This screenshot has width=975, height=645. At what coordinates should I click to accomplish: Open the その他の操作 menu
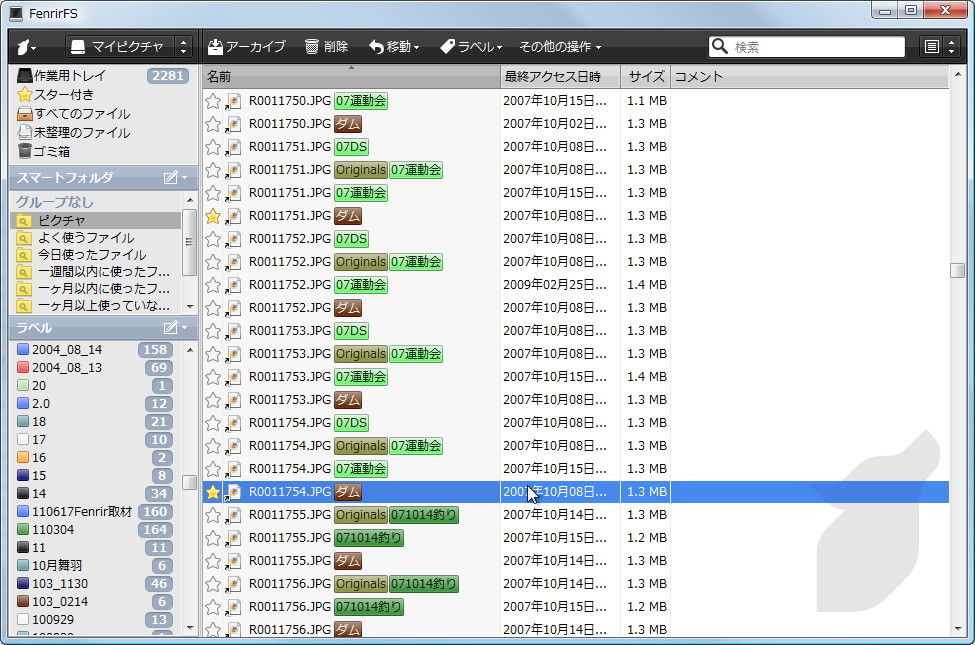[x=558, y=46]
